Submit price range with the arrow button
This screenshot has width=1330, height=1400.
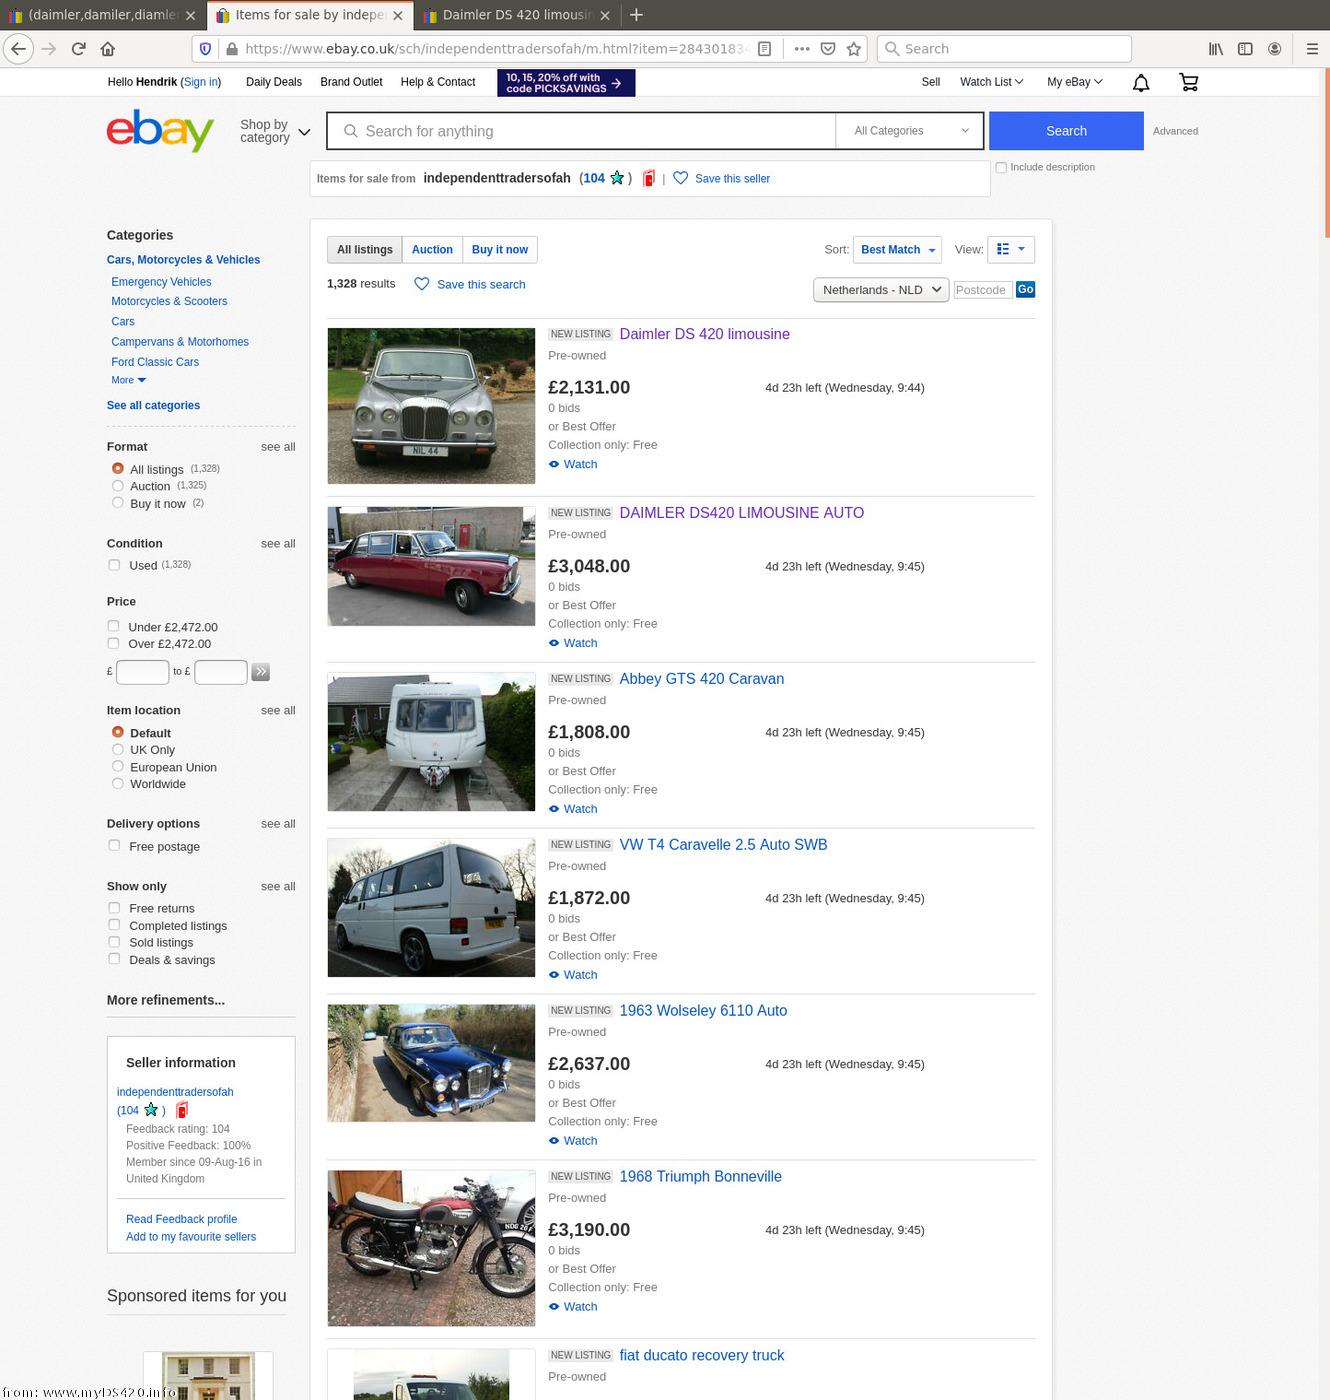point(261,672)
